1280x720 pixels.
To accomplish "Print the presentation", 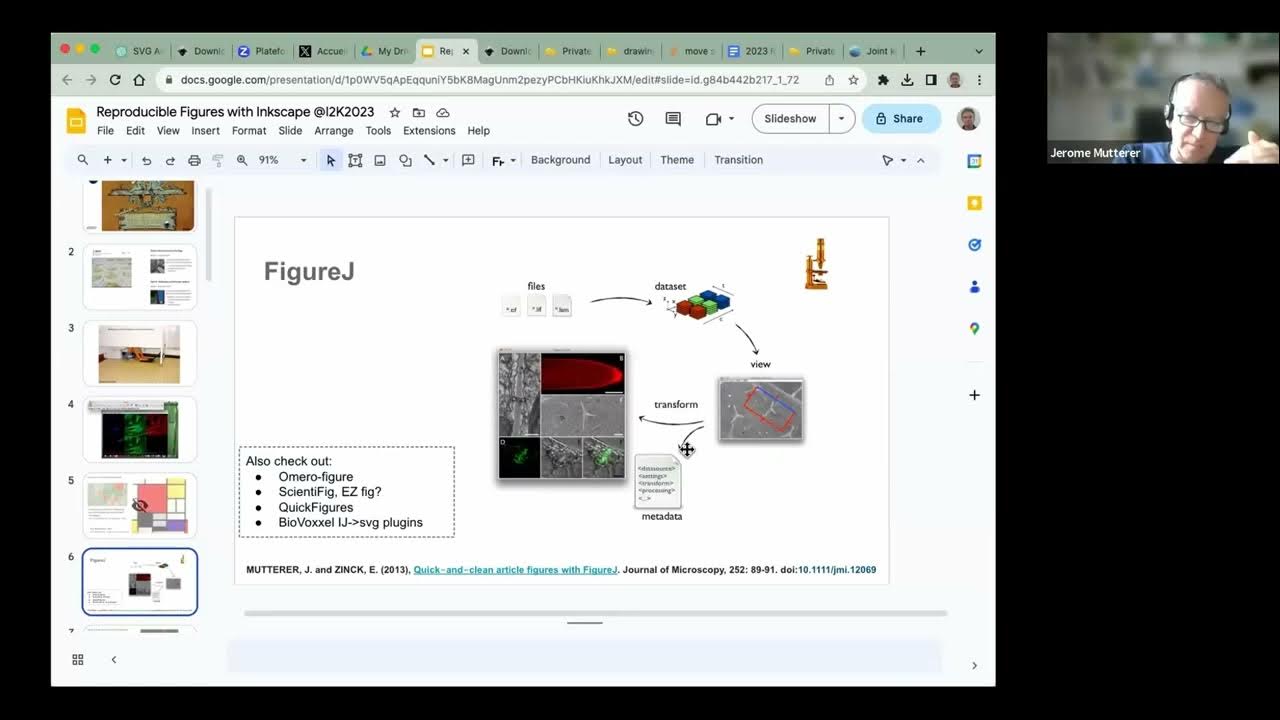I will pos(194,160).
